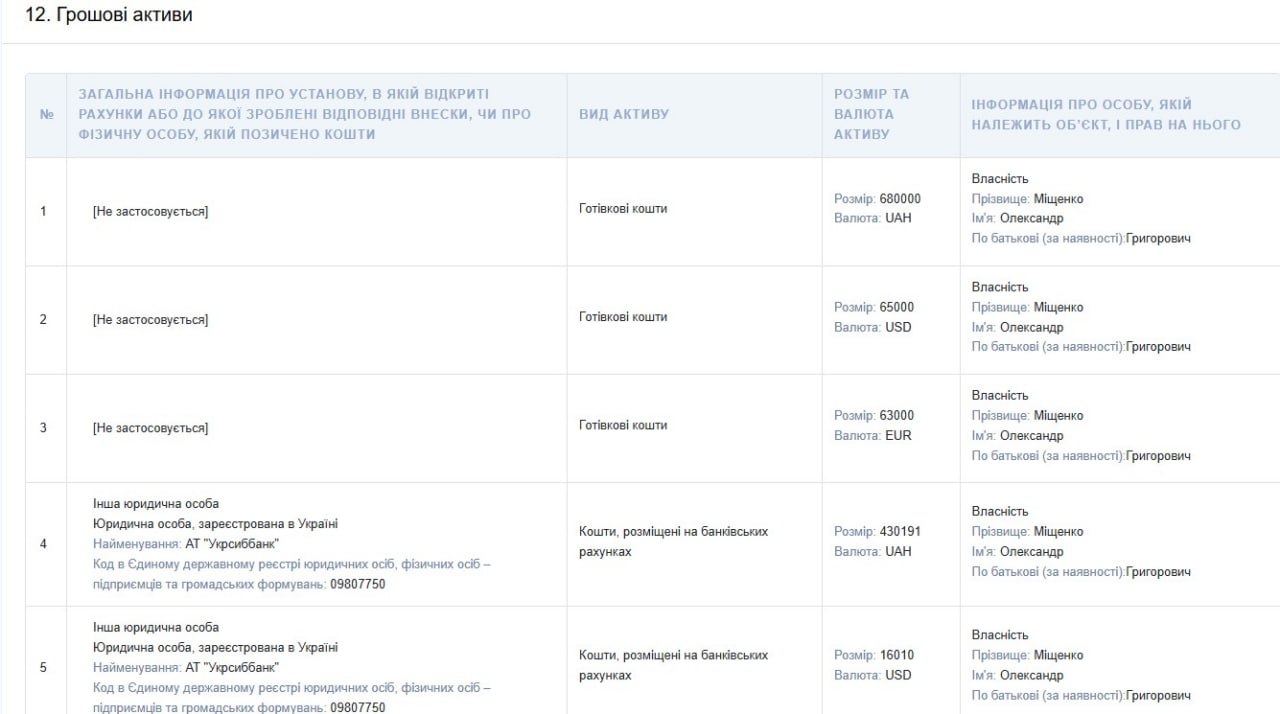Click the "Загальна інформація про установу" column header
Viewport: 1280px width, 714px height.
coord(304,114)
